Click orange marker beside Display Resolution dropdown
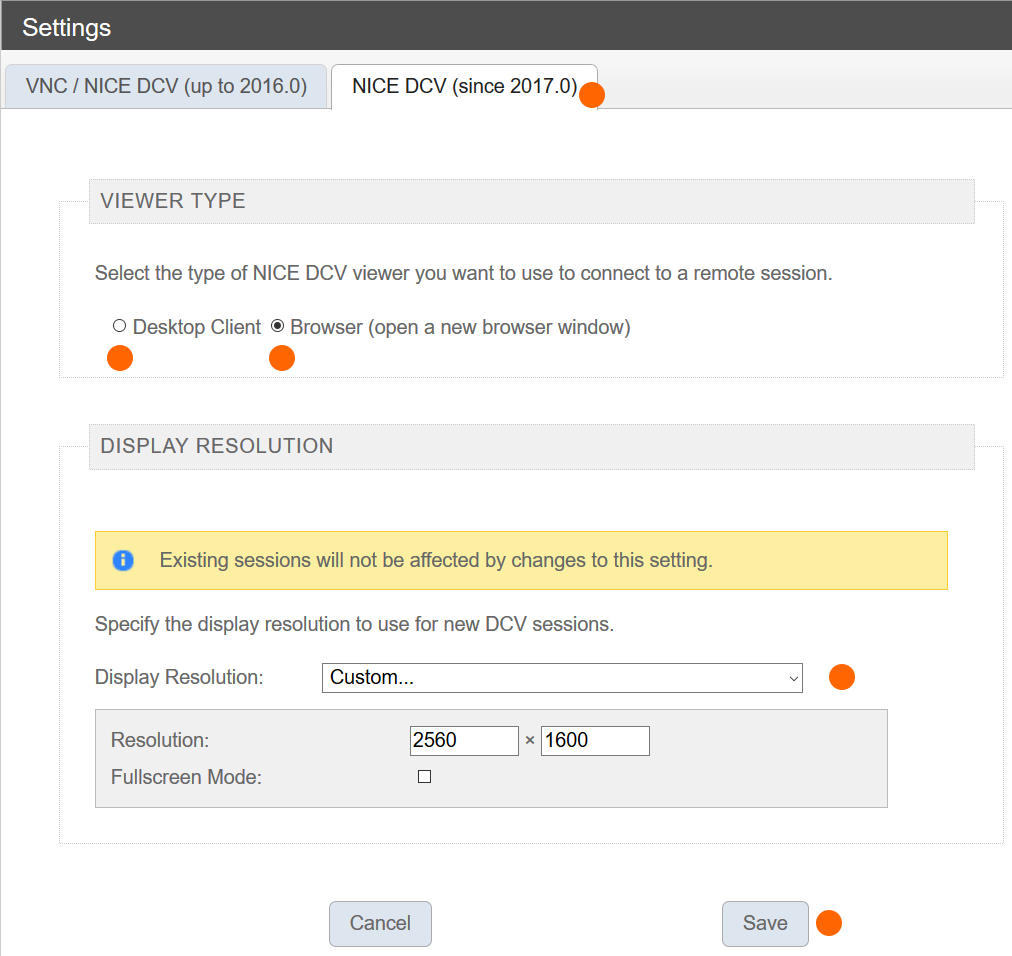Viewport: 1012px width, 956px height. (x=842, y=677)
